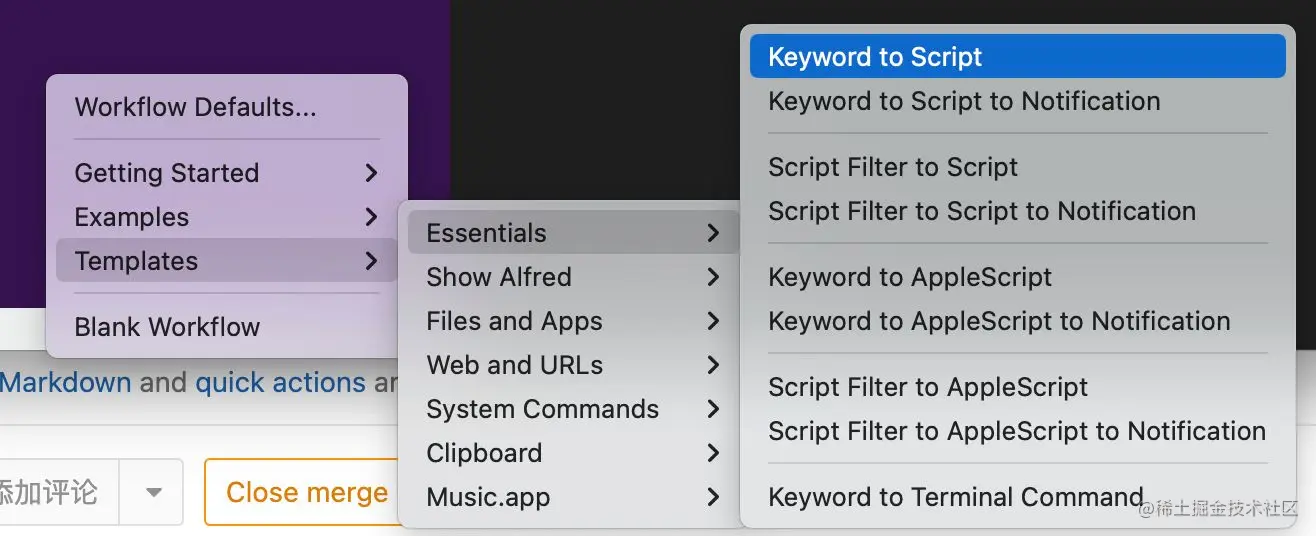The image size is (1316, 536).
Task: Choose Keyword to AppleScript template
Action: (x=909, y=277)
